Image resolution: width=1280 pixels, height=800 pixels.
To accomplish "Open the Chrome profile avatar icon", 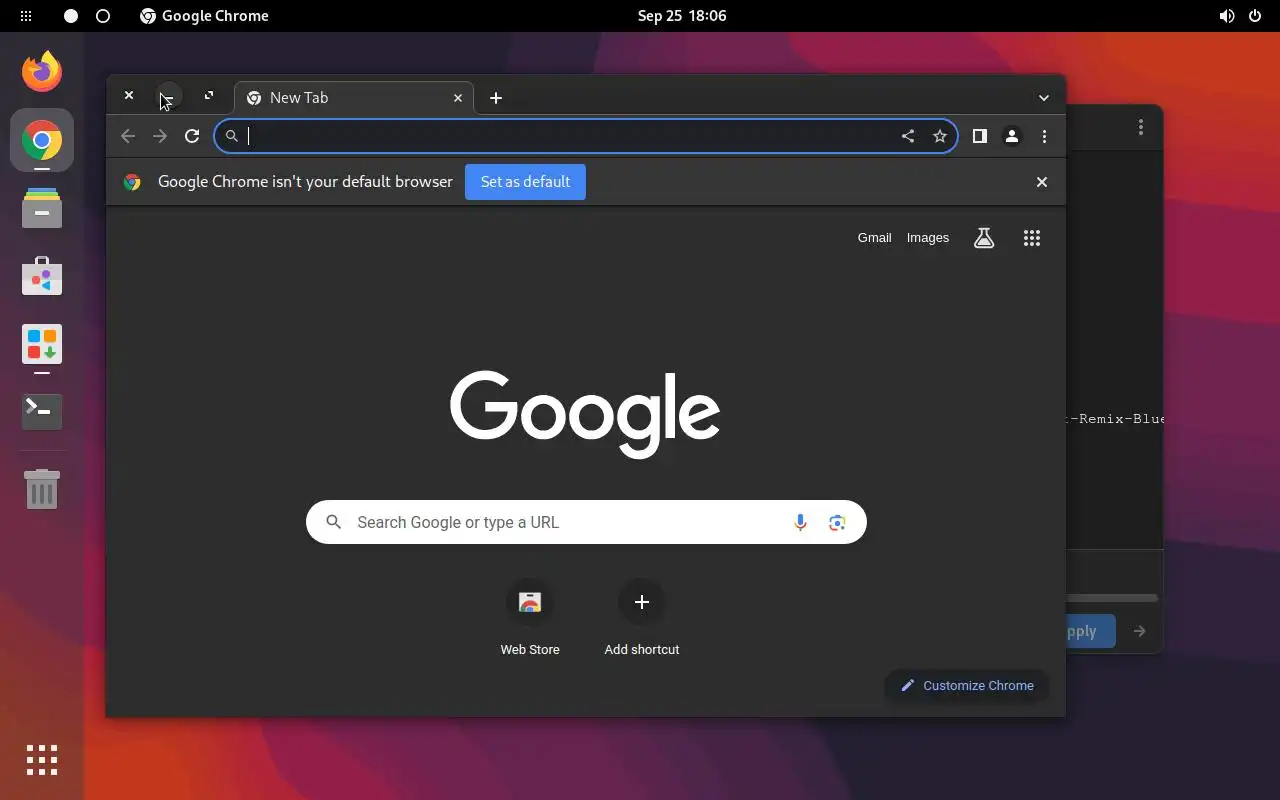I will 1012,136.
